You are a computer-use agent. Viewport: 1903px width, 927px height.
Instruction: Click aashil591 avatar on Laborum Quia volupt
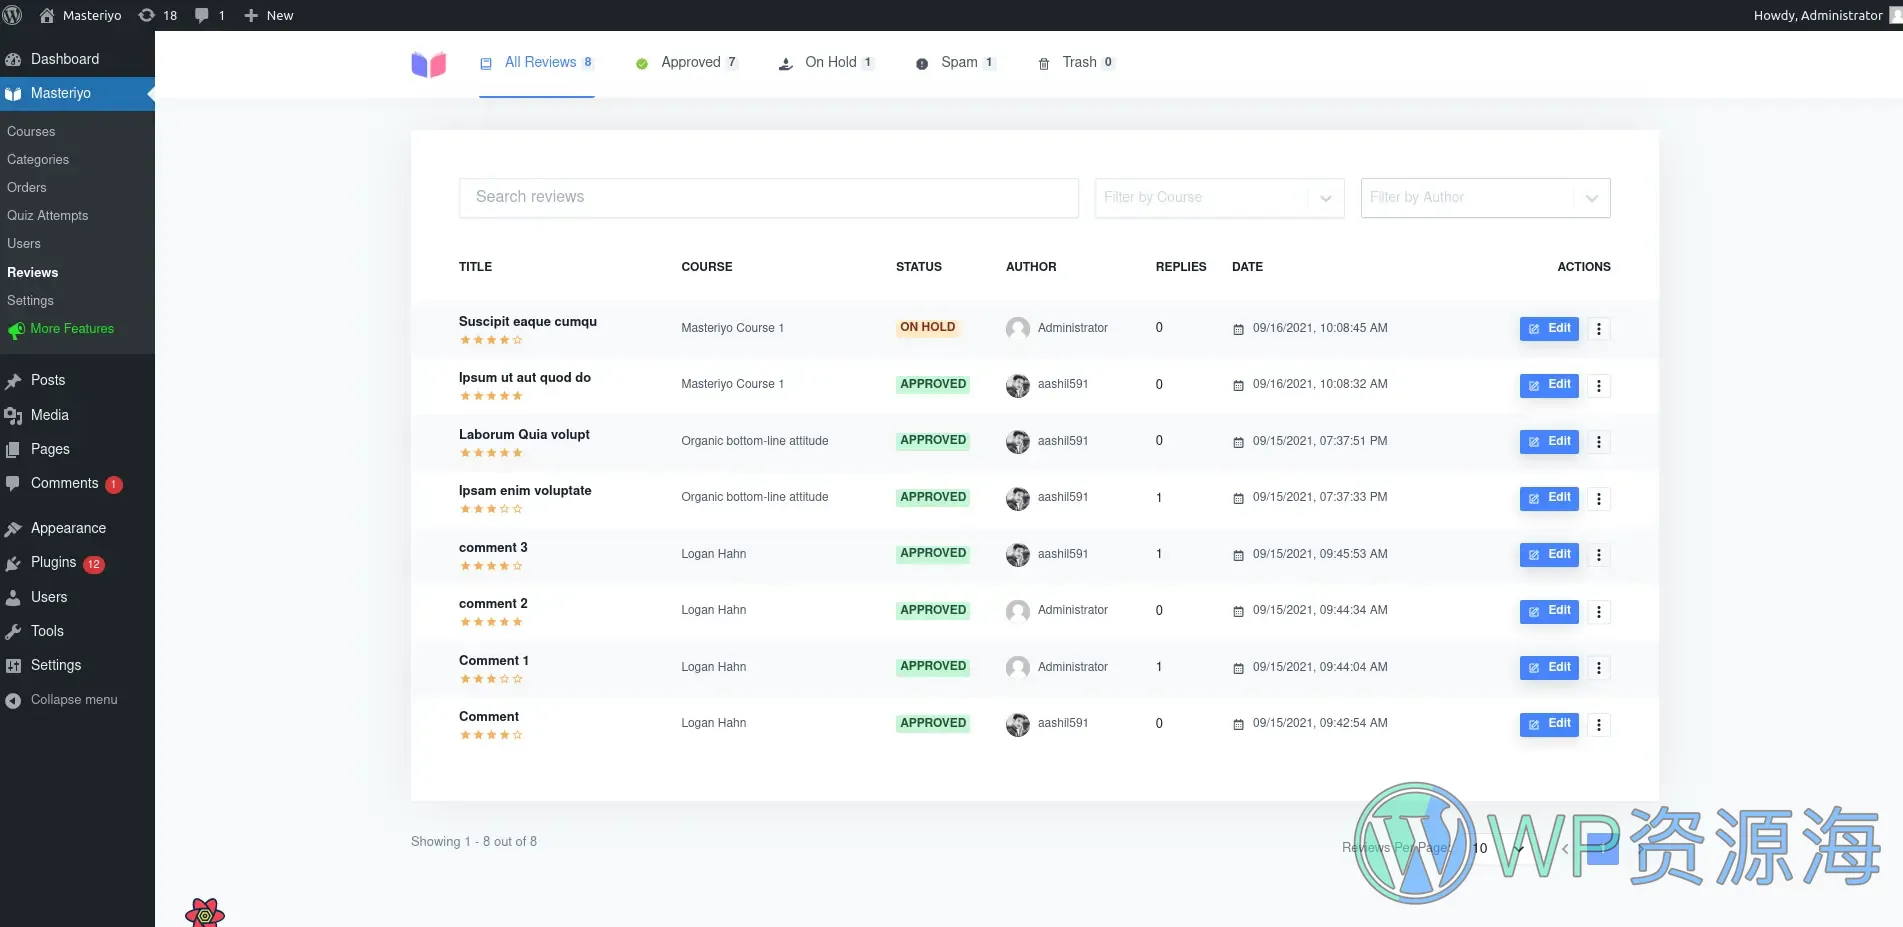[x=1017, y=442]
